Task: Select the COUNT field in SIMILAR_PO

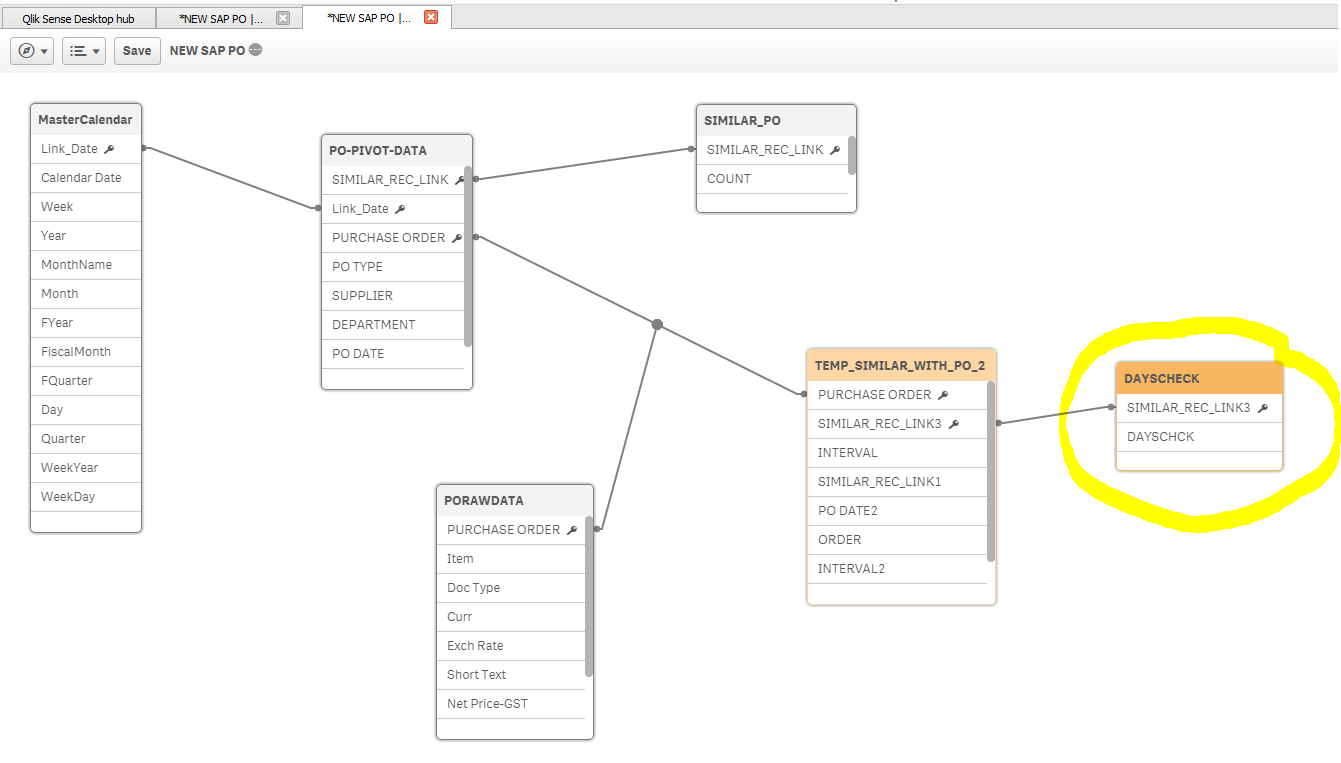Action: coord(772,179)
